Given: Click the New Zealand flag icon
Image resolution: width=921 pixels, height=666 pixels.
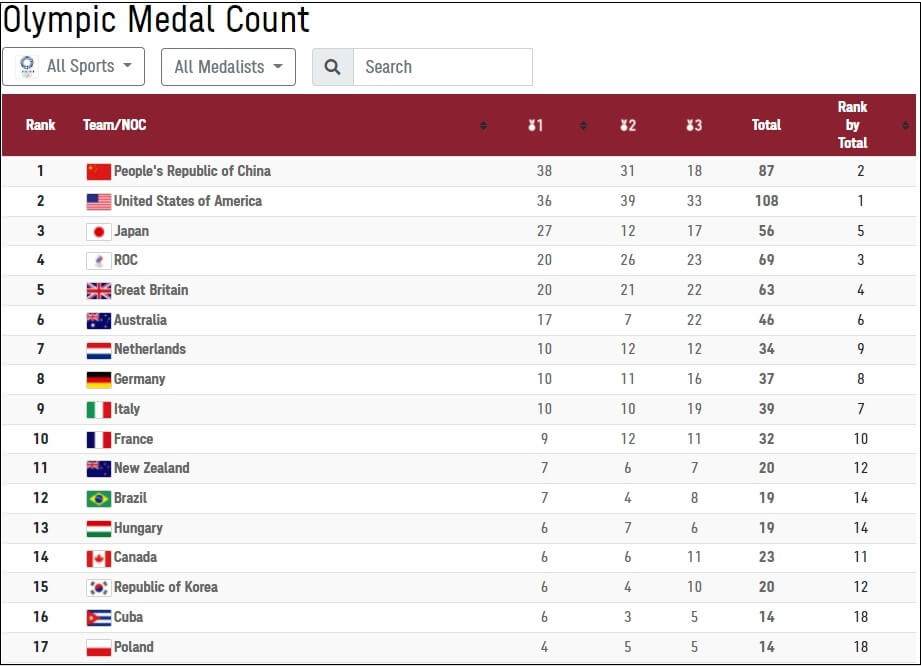Looking at the screenshot, I should pos(99,469).
